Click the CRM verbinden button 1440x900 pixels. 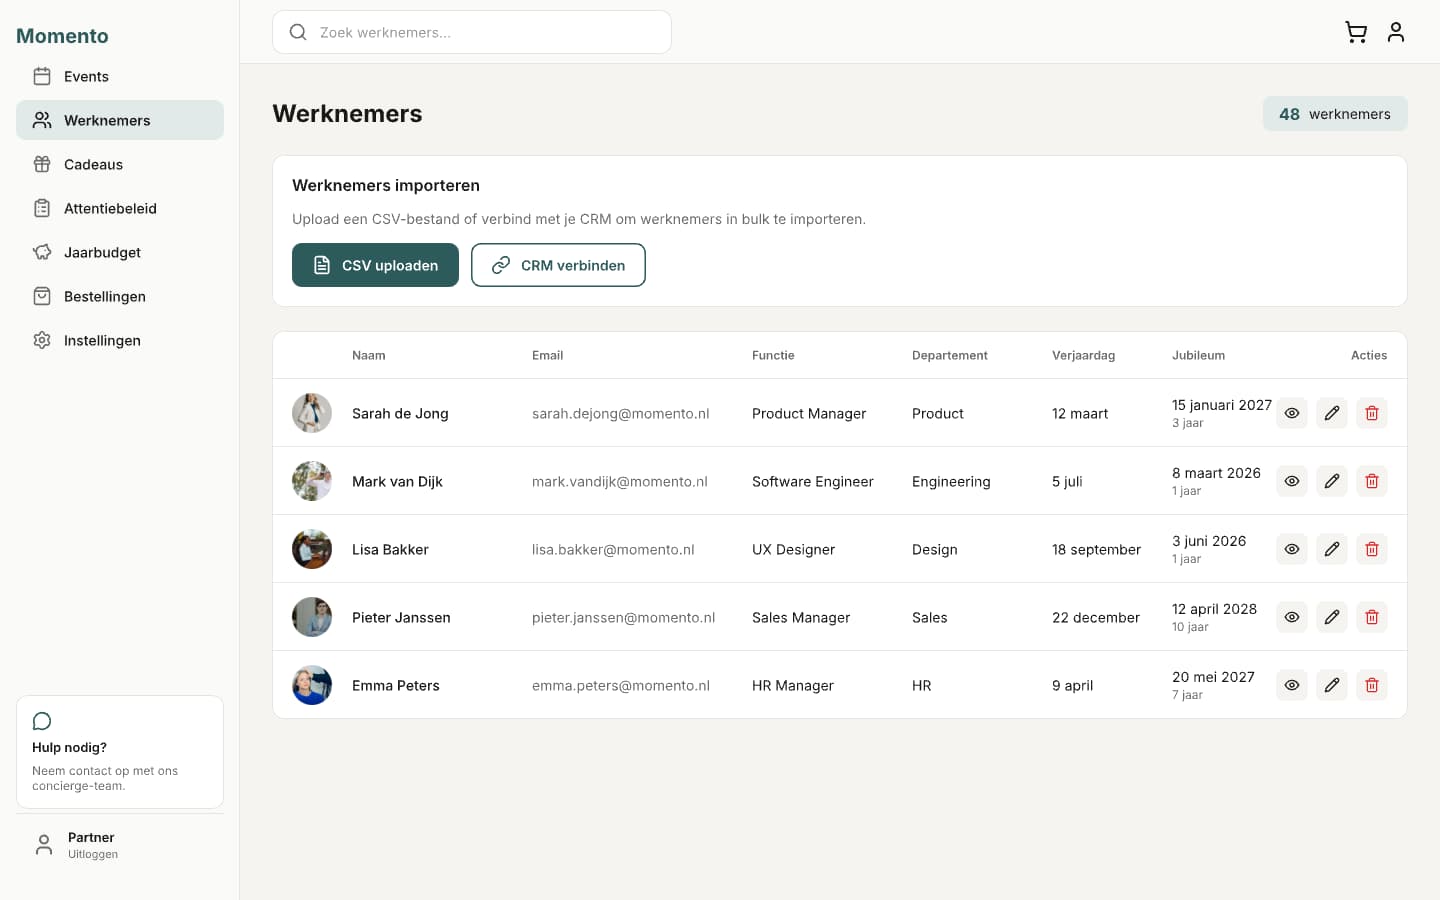(x=558, y=265)
